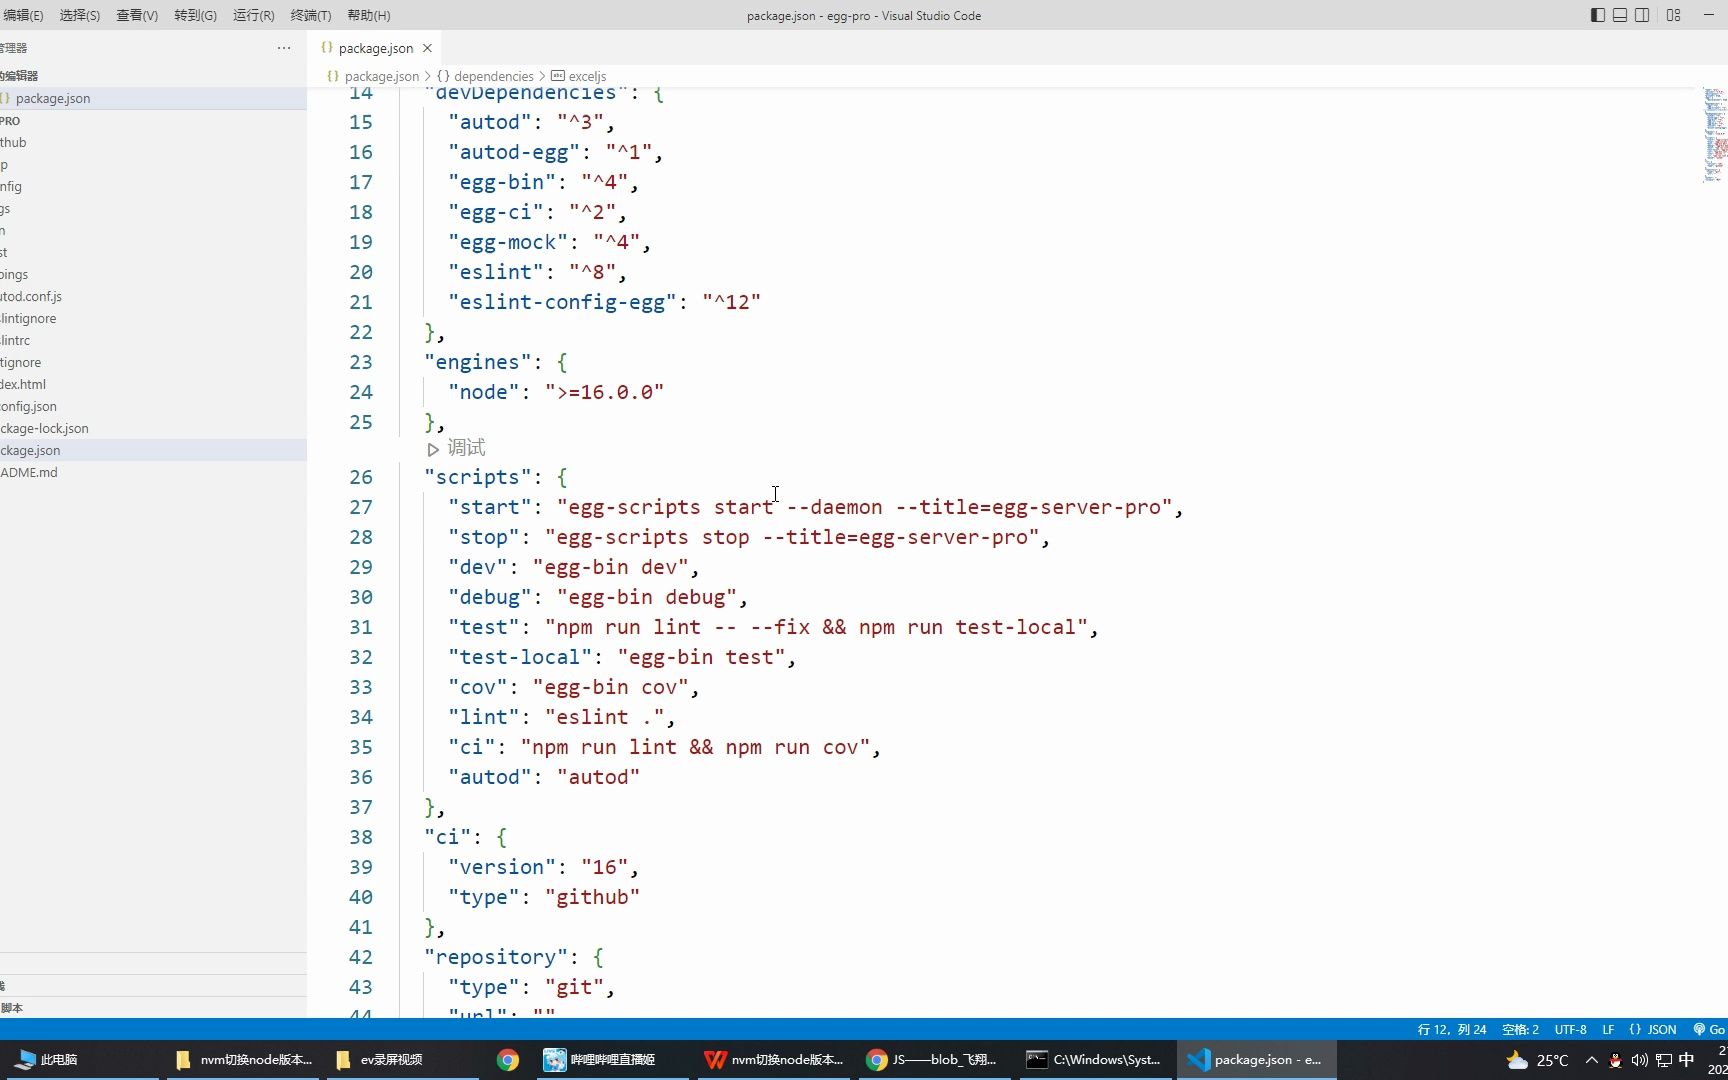This screenshot has height=1080, width=1728.
Task: Collapse the PRO project section header
Action: click(153, 120)
